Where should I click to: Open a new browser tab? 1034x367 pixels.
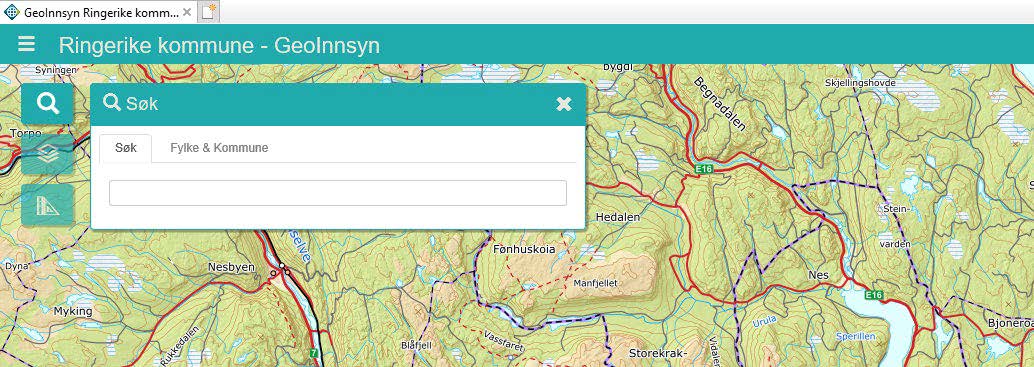(x=209, y=12)
